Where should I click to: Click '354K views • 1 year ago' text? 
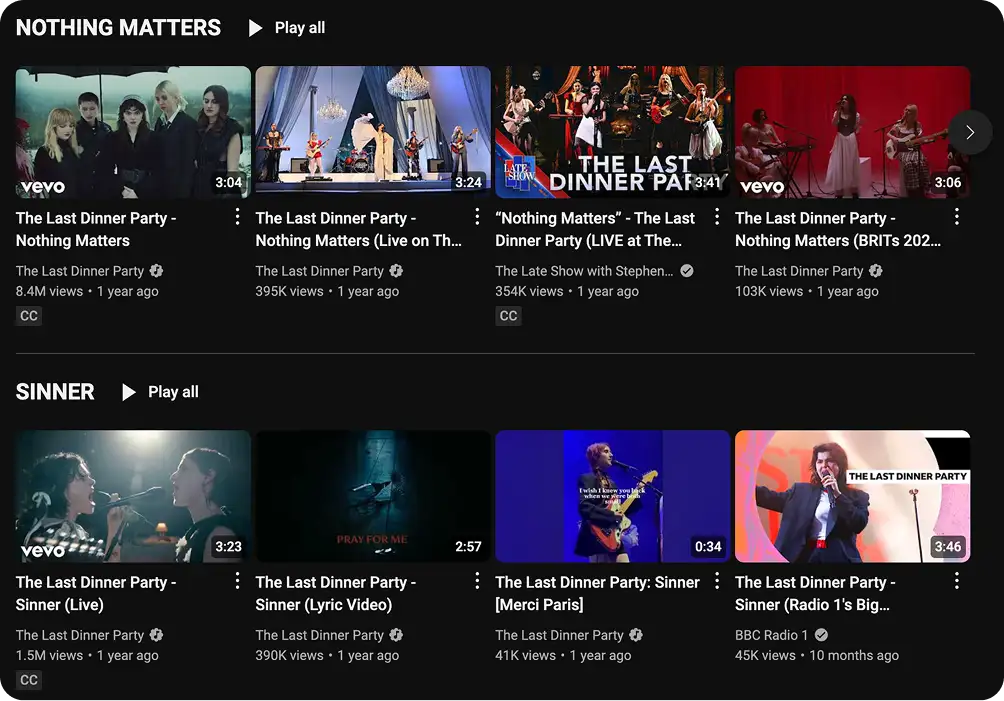click(567, 291)
